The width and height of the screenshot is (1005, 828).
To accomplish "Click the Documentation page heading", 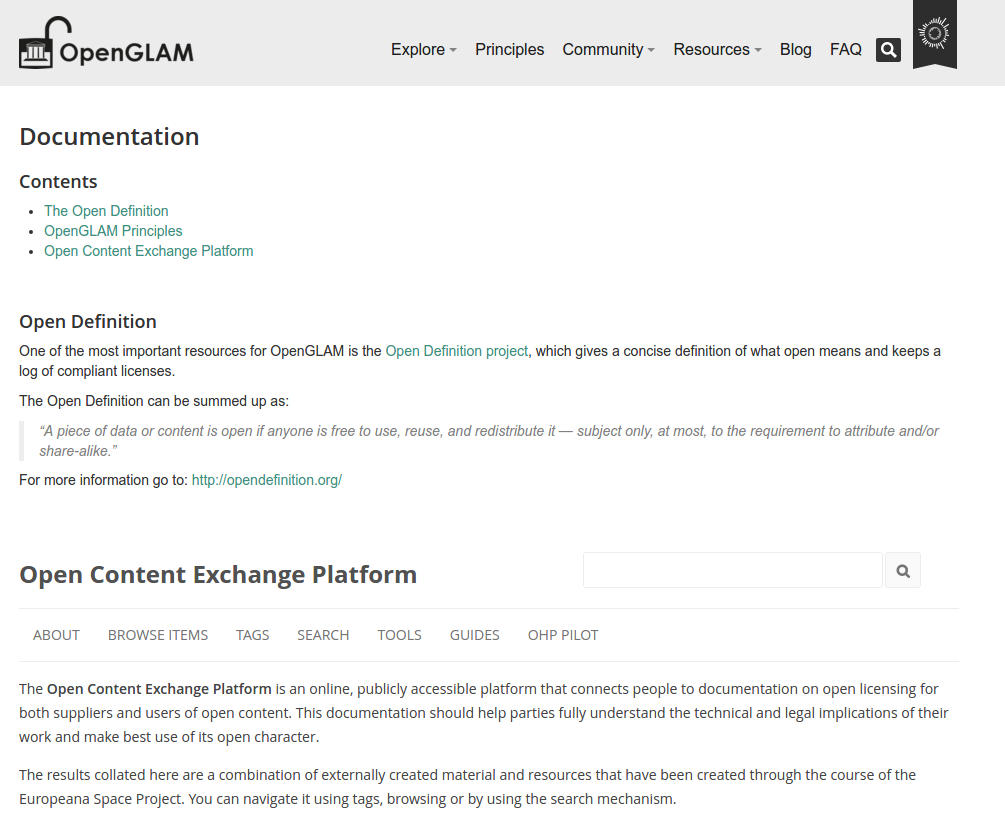I will tap(109, 137).
